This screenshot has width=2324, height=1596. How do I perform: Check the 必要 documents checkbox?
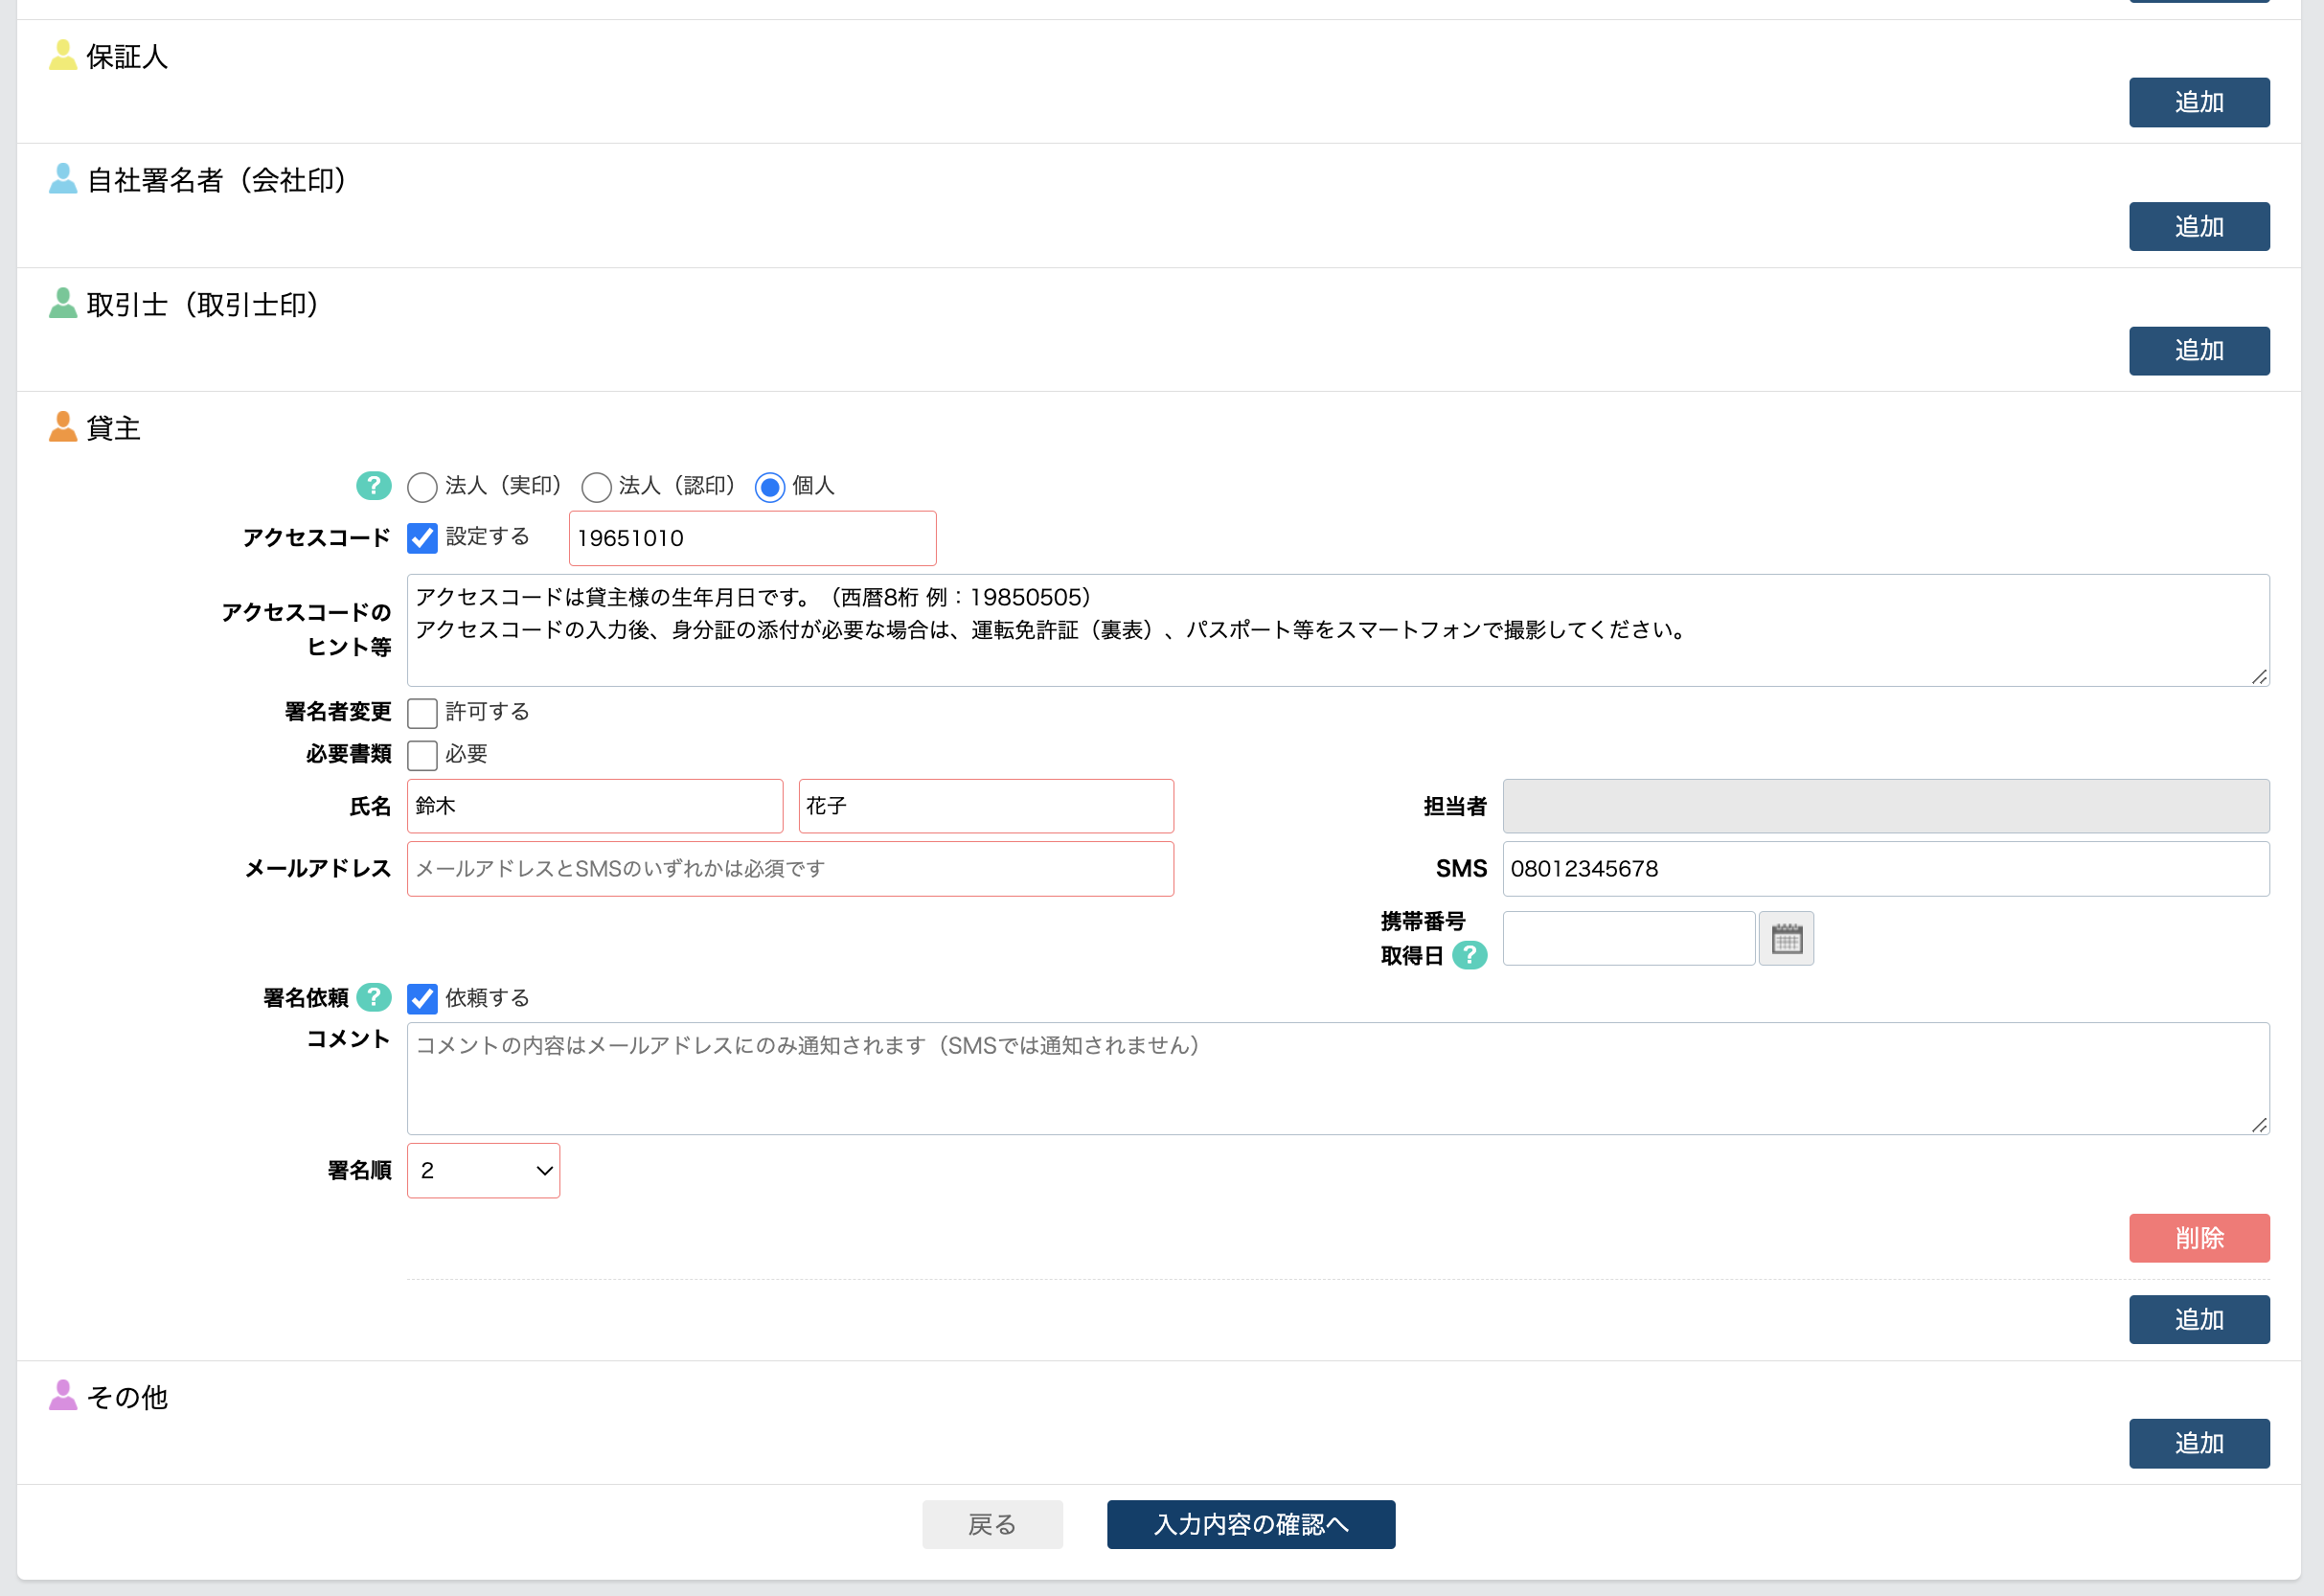pos(422,755)
